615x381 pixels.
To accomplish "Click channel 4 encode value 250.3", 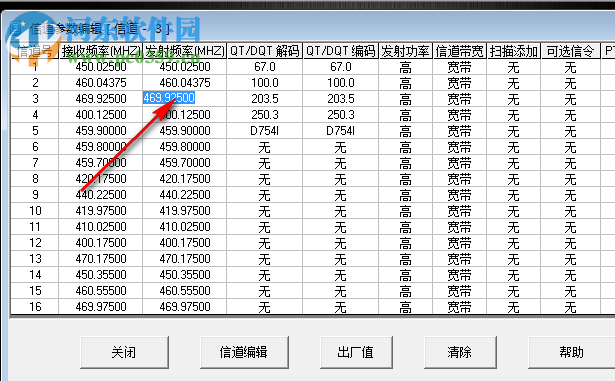I will (341, 115).
